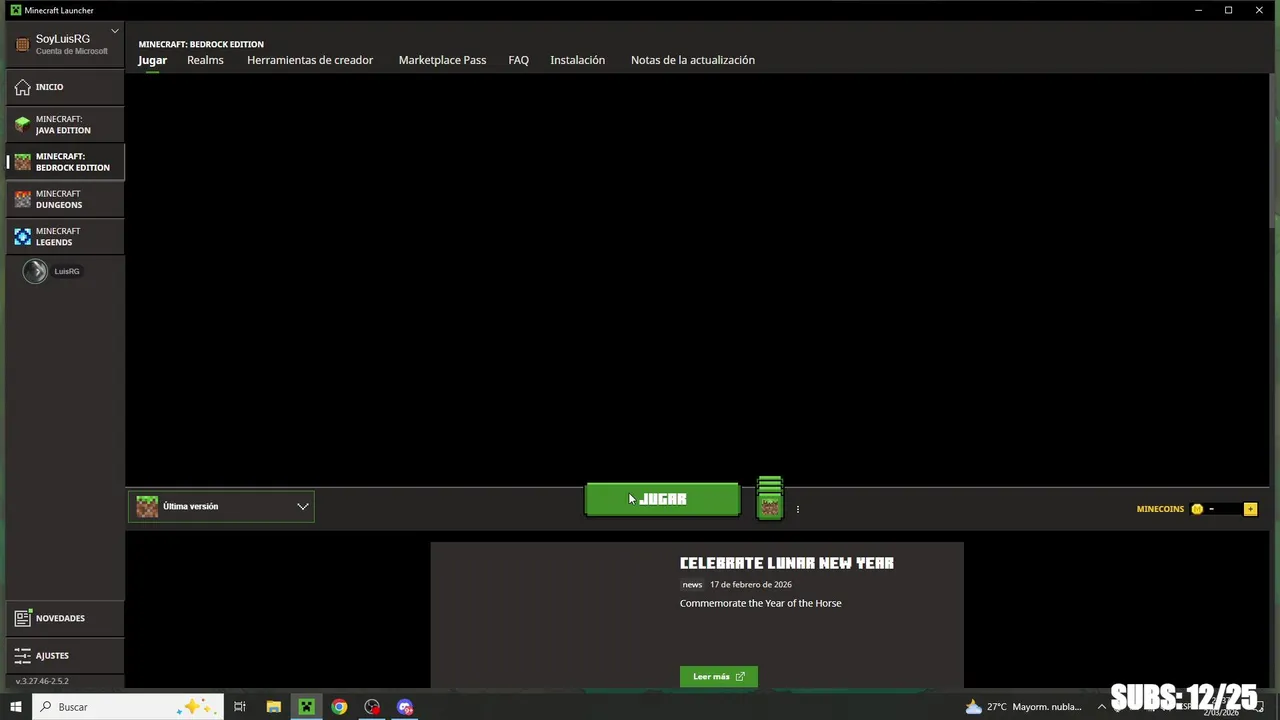Expand the SoyLuisRG account menu

(x=65, y=44)
